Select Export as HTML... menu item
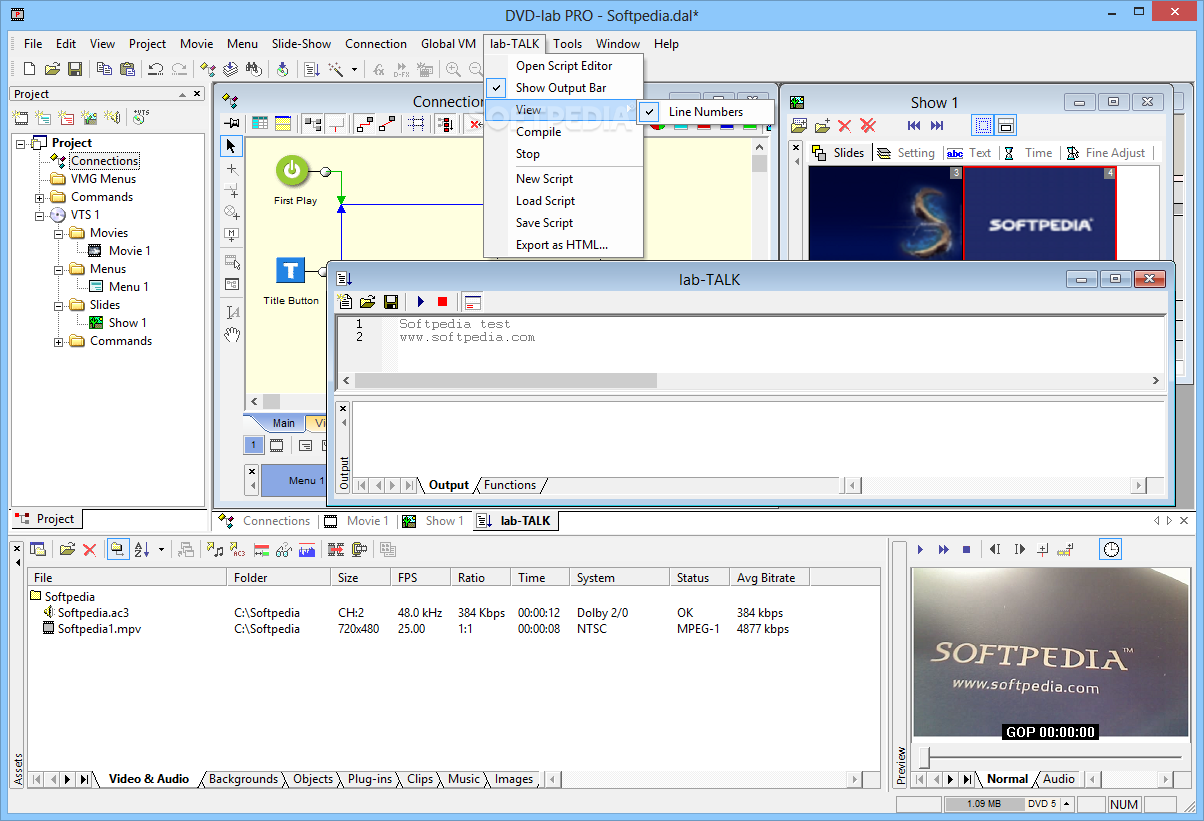Image resolution: width=1204 pixels, height=821 pixels. 562,245
